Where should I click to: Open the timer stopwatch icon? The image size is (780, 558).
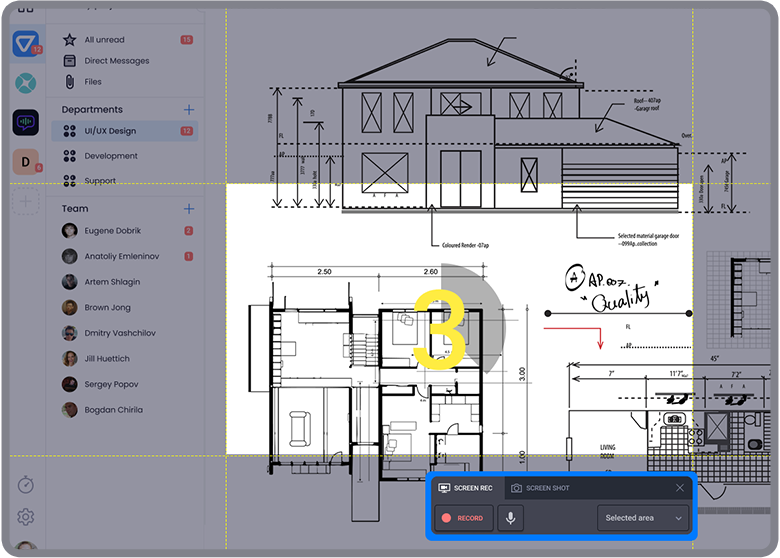pos(26,484)
